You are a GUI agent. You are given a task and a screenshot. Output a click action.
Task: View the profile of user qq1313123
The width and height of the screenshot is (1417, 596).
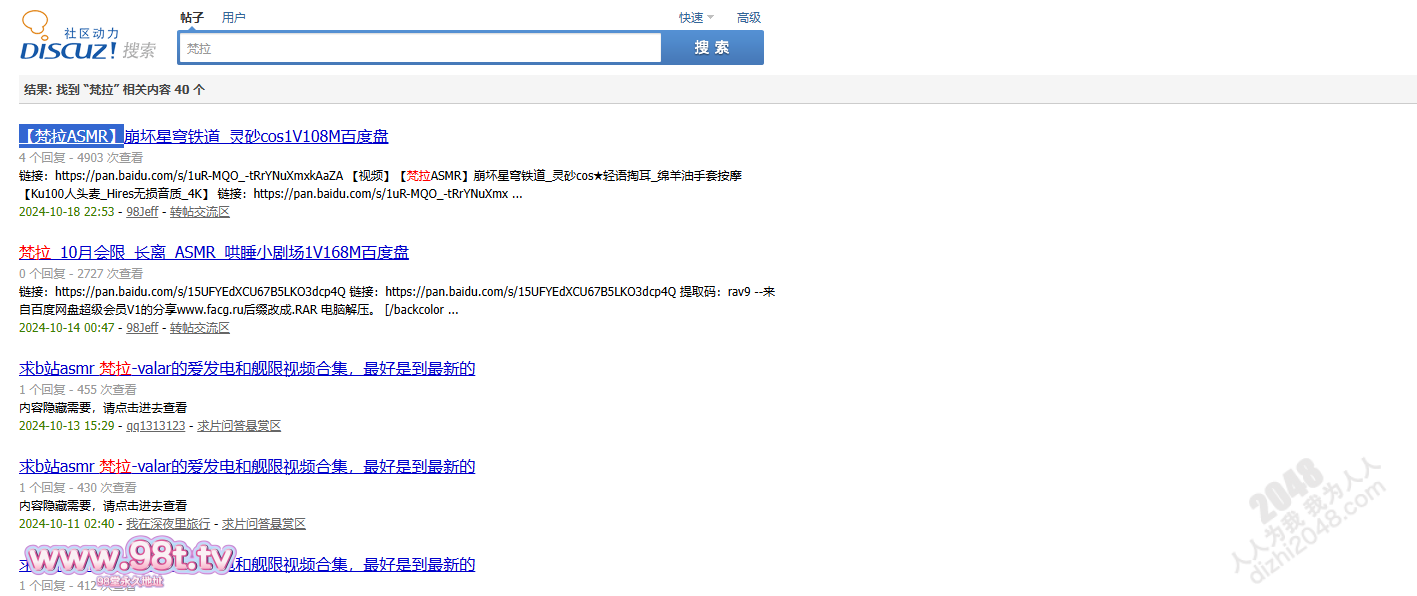coord(155,426)
